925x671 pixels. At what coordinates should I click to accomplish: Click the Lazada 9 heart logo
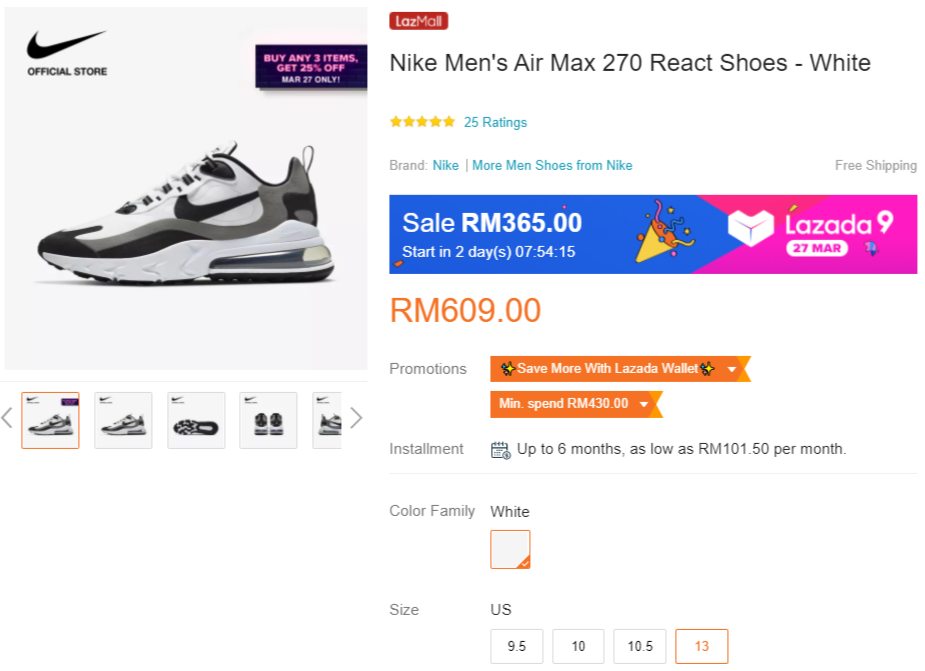point(751,231)
